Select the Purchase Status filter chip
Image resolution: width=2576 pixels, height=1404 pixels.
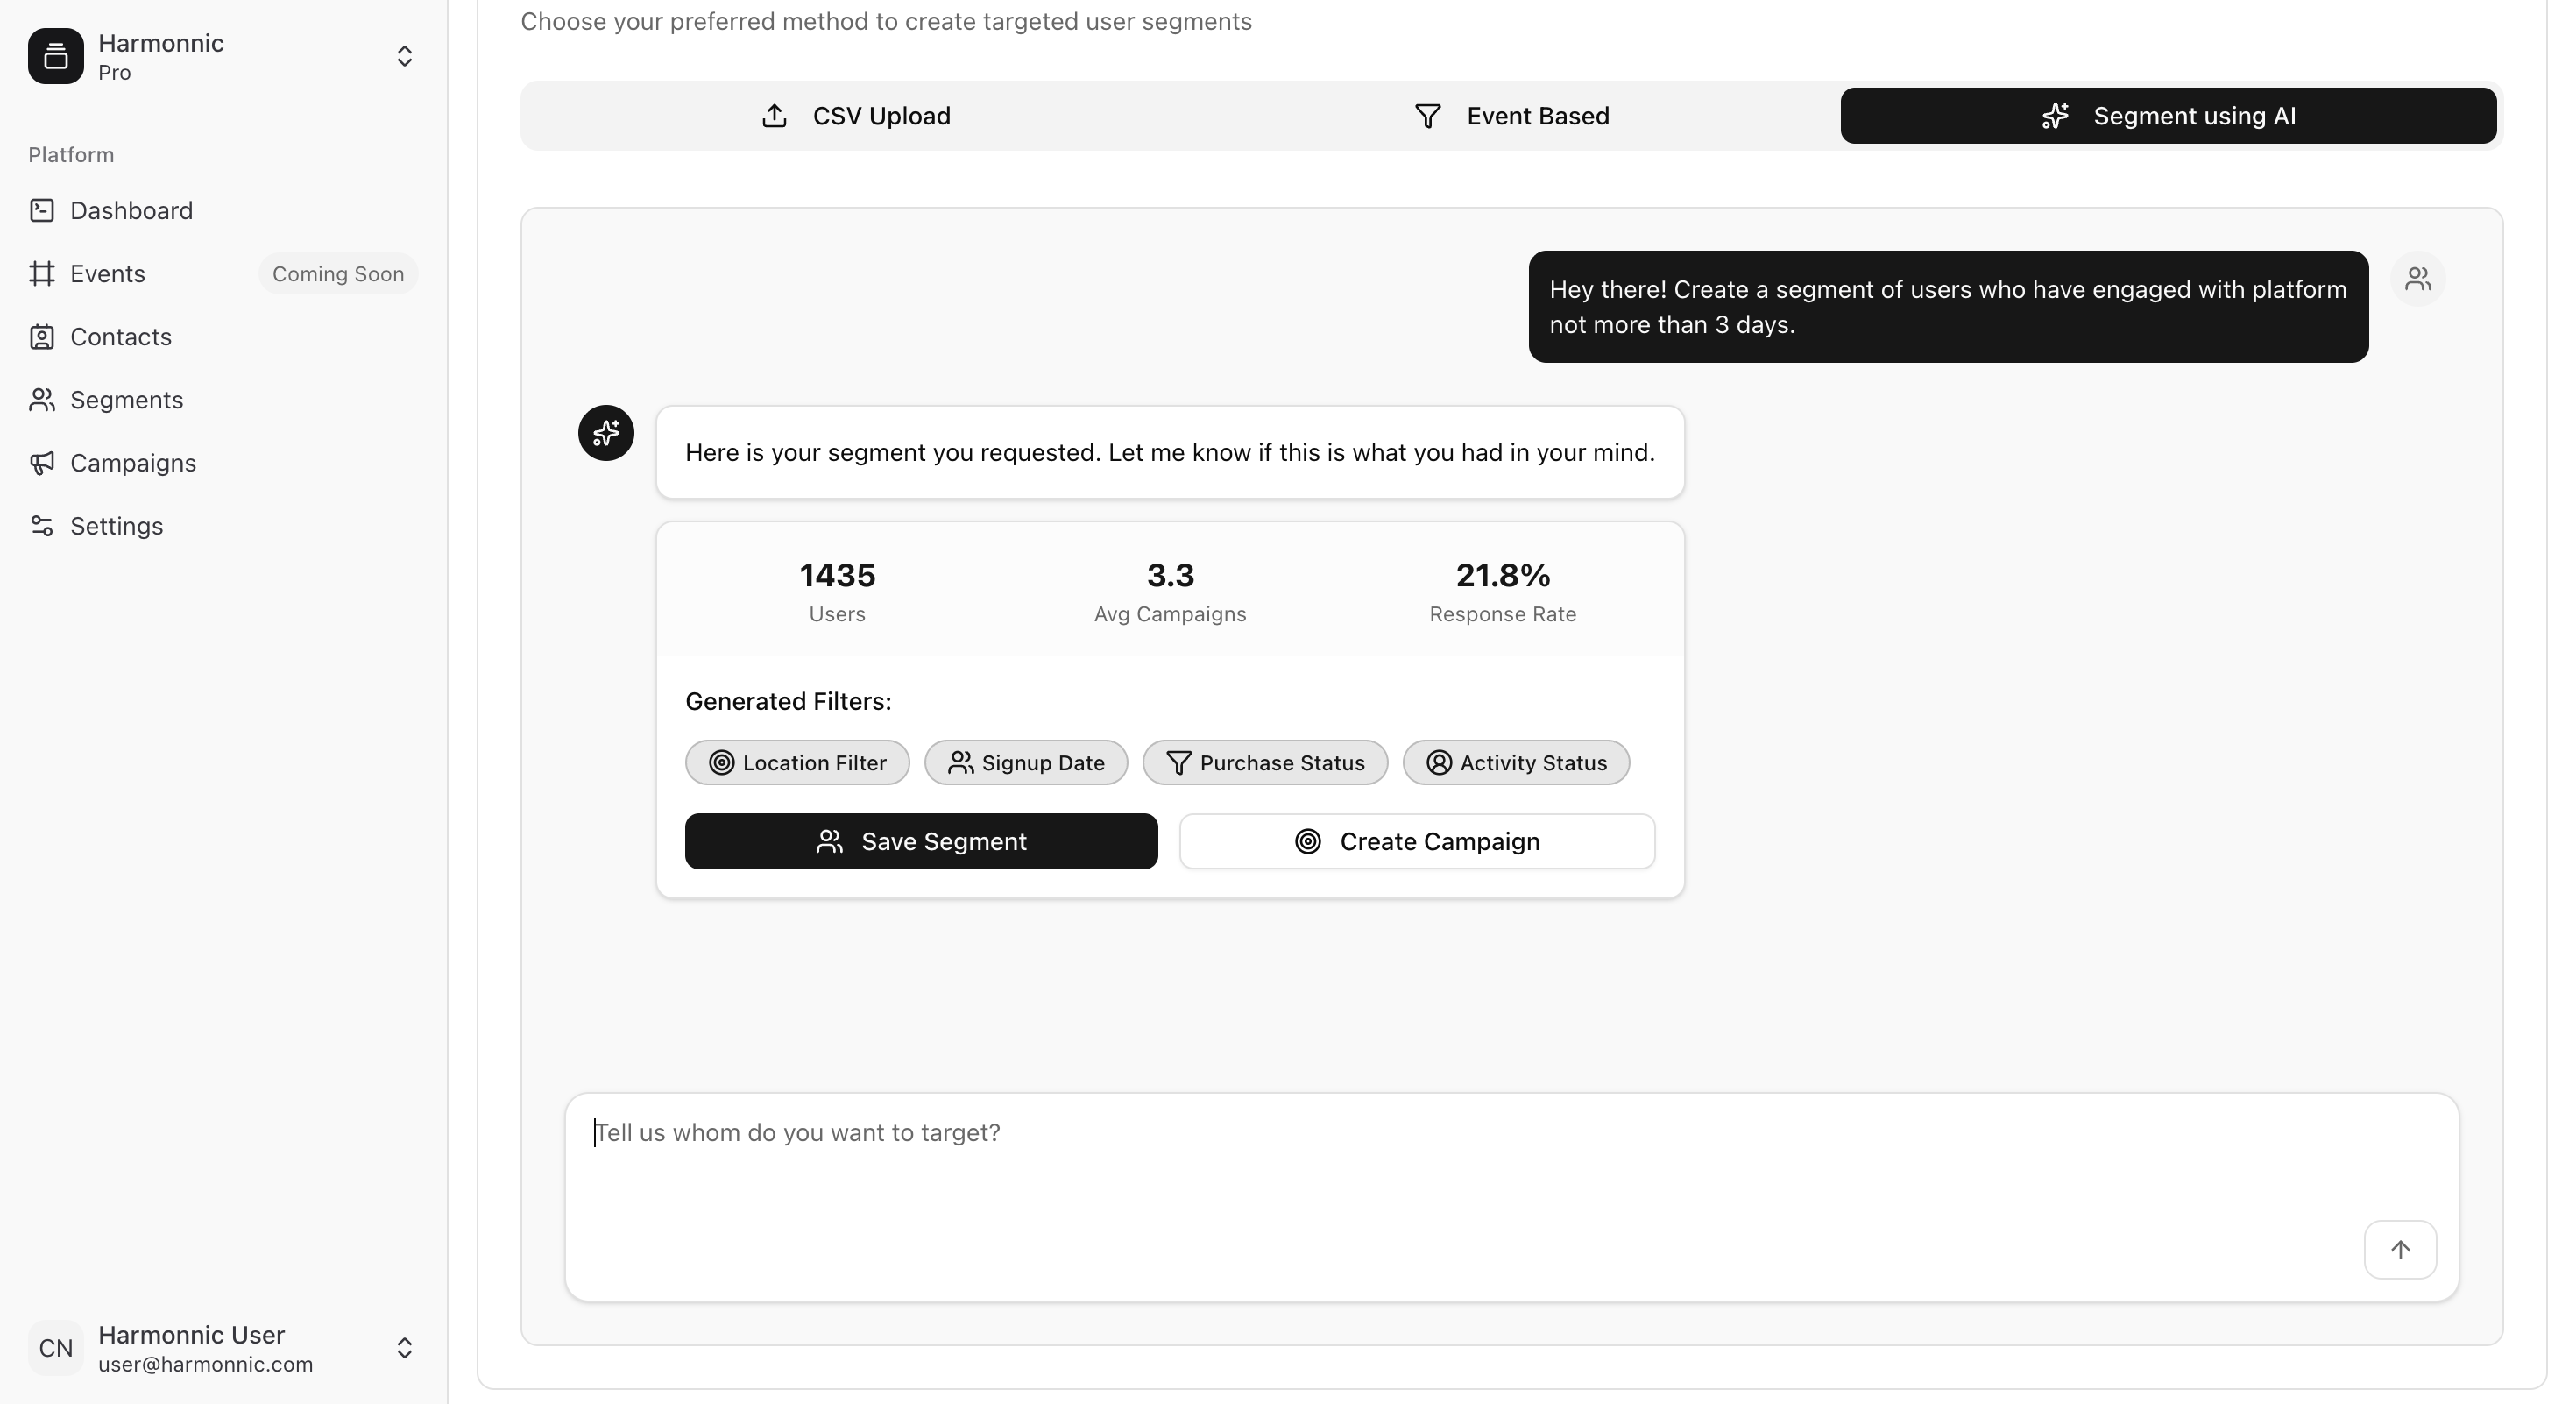(1265, 762)
